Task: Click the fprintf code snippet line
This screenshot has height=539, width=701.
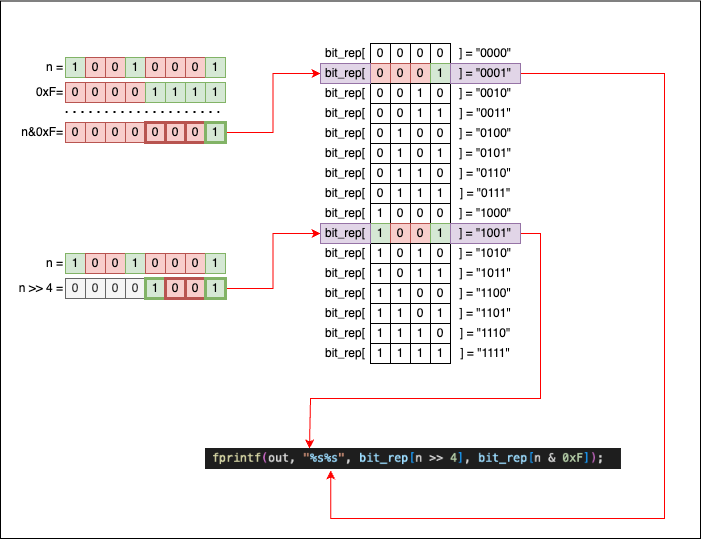Action: (x=413, y=458)
